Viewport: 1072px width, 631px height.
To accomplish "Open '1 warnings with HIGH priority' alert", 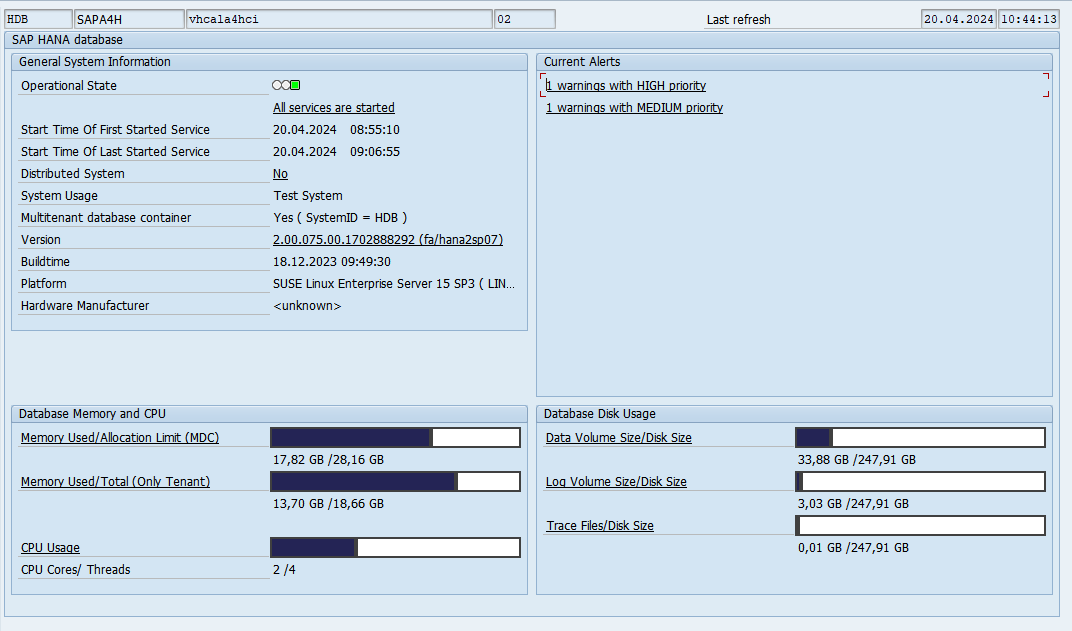I will pyautogui.click(x=626, y=85).
